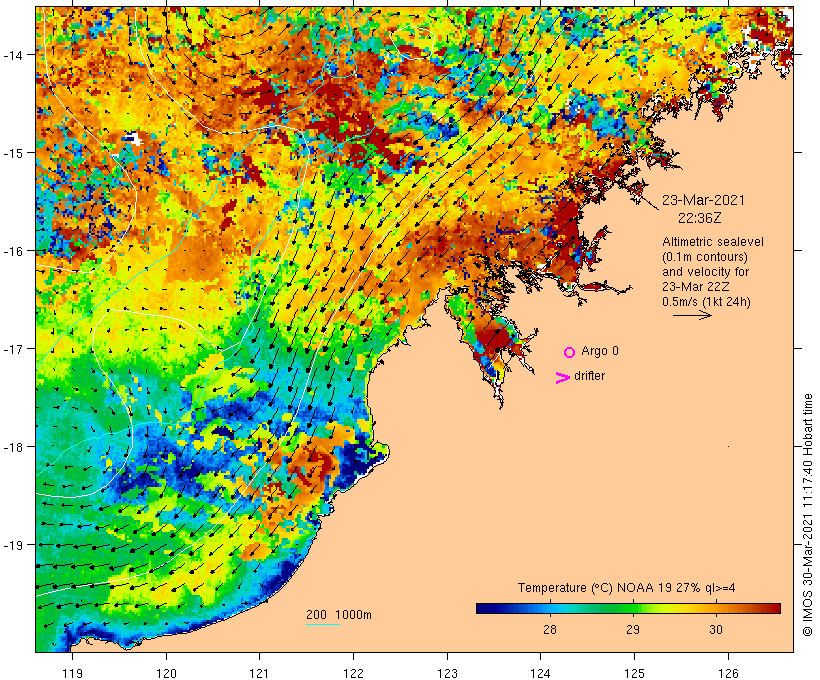Click the '23-Mar-2021' date label
The image size is (820, 680).
click(703, 200)
